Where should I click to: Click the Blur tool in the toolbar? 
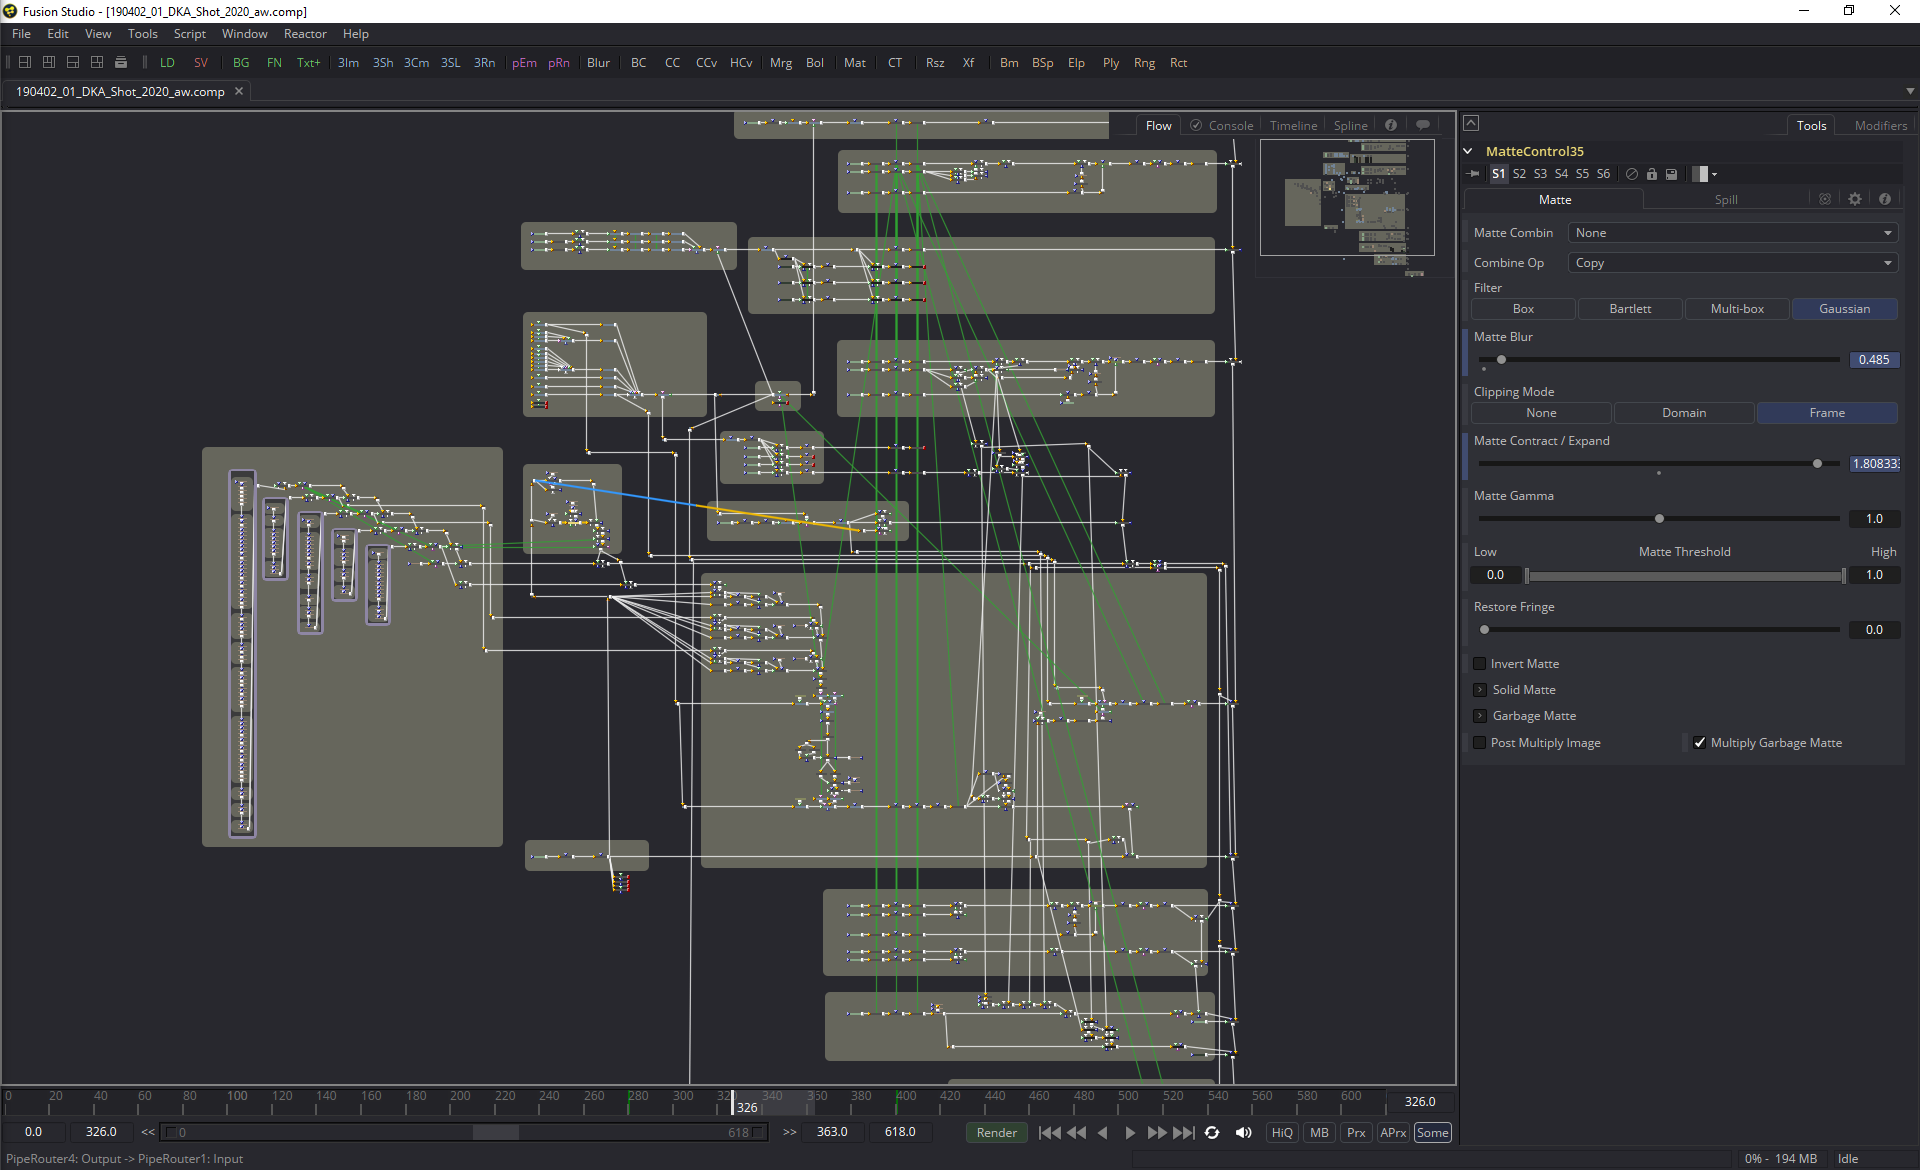[x=598, y=63]
